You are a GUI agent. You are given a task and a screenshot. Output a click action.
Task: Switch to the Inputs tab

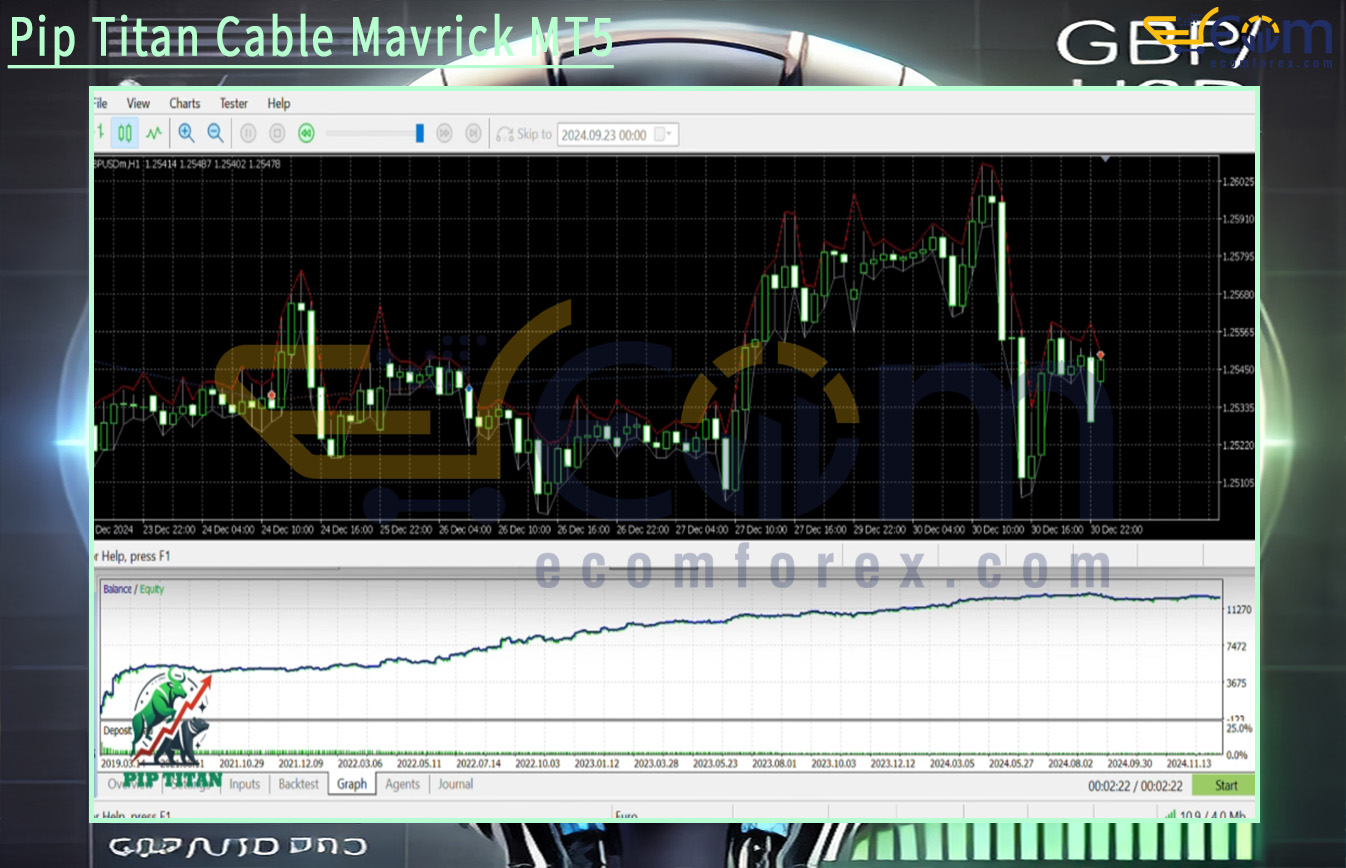point(245,784)
